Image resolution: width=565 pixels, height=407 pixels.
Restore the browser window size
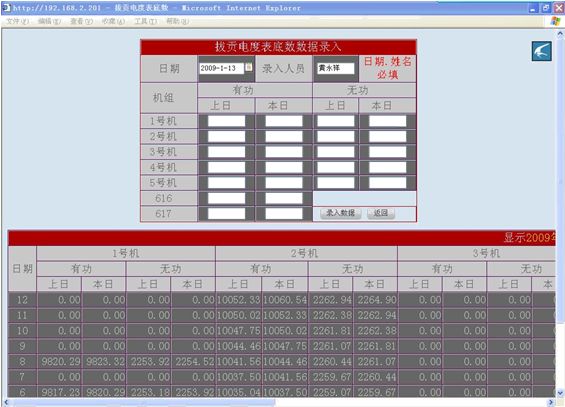pos(546,8)
